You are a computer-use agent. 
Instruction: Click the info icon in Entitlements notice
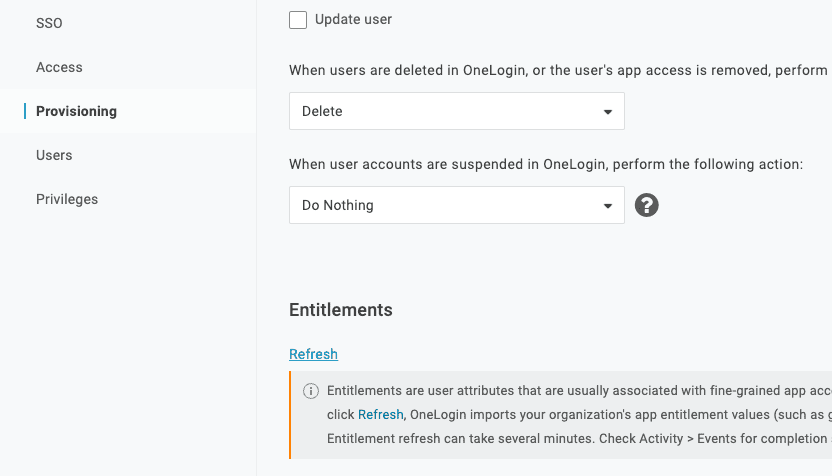[x=311, y=391]
